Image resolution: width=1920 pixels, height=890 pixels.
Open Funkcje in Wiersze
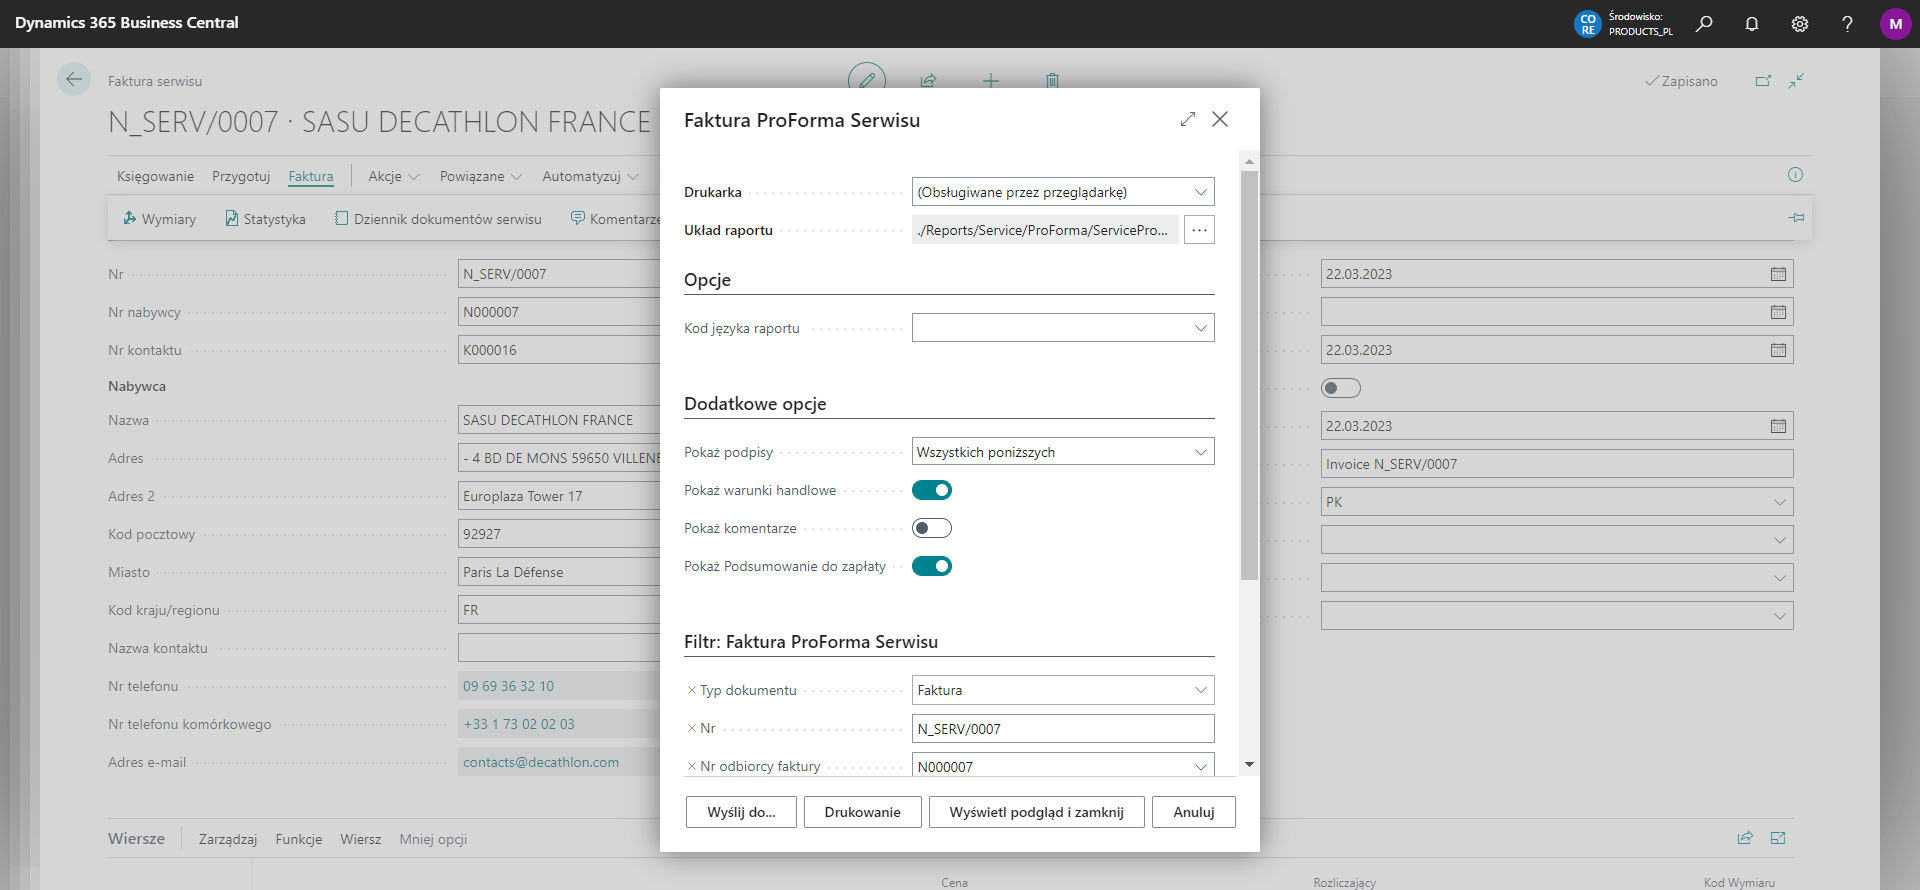tap(299, 839)
